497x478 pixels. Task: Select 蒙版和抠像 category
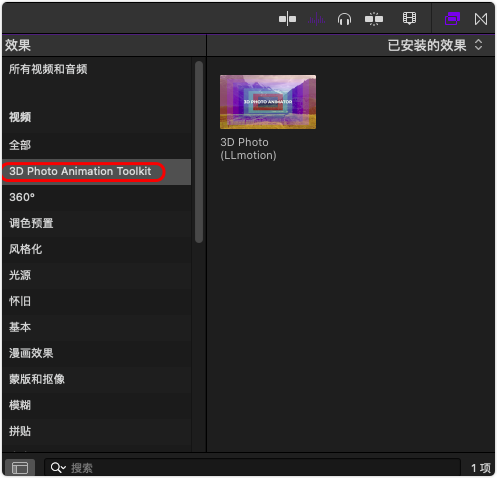click(97, 379)
